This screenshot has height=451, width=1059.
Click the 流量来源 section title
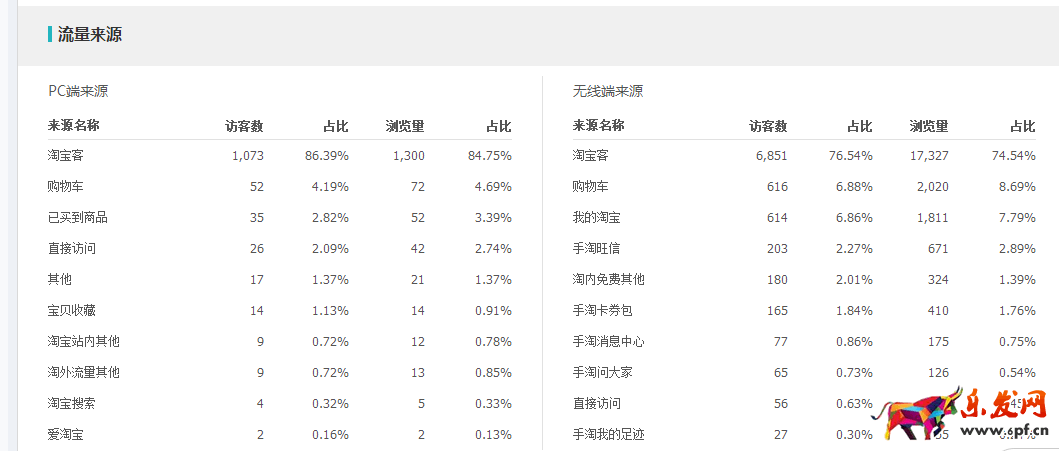pos(90,35)
